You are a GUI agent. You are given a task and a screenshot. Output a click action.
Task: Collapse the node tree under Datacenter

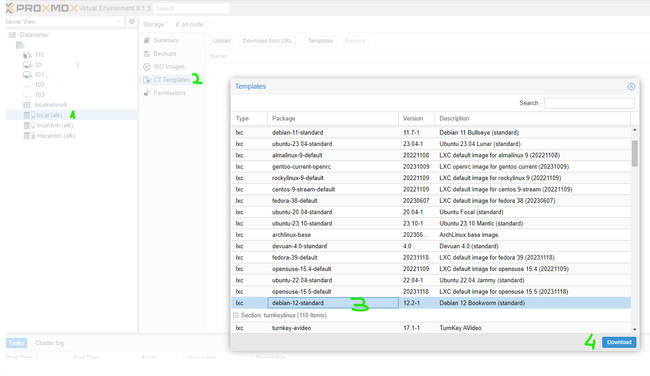(12, 45)
